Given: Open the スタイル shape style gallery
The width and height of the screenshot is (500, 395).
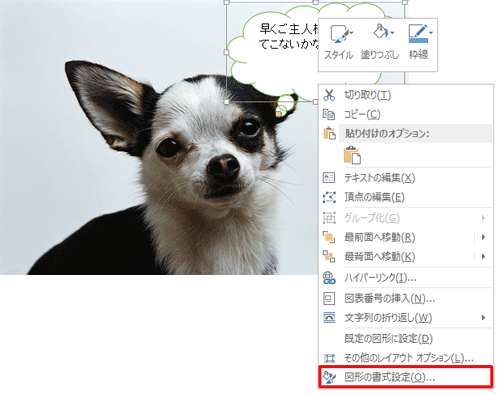Looking at the screenshot, I should coord(339,42).
